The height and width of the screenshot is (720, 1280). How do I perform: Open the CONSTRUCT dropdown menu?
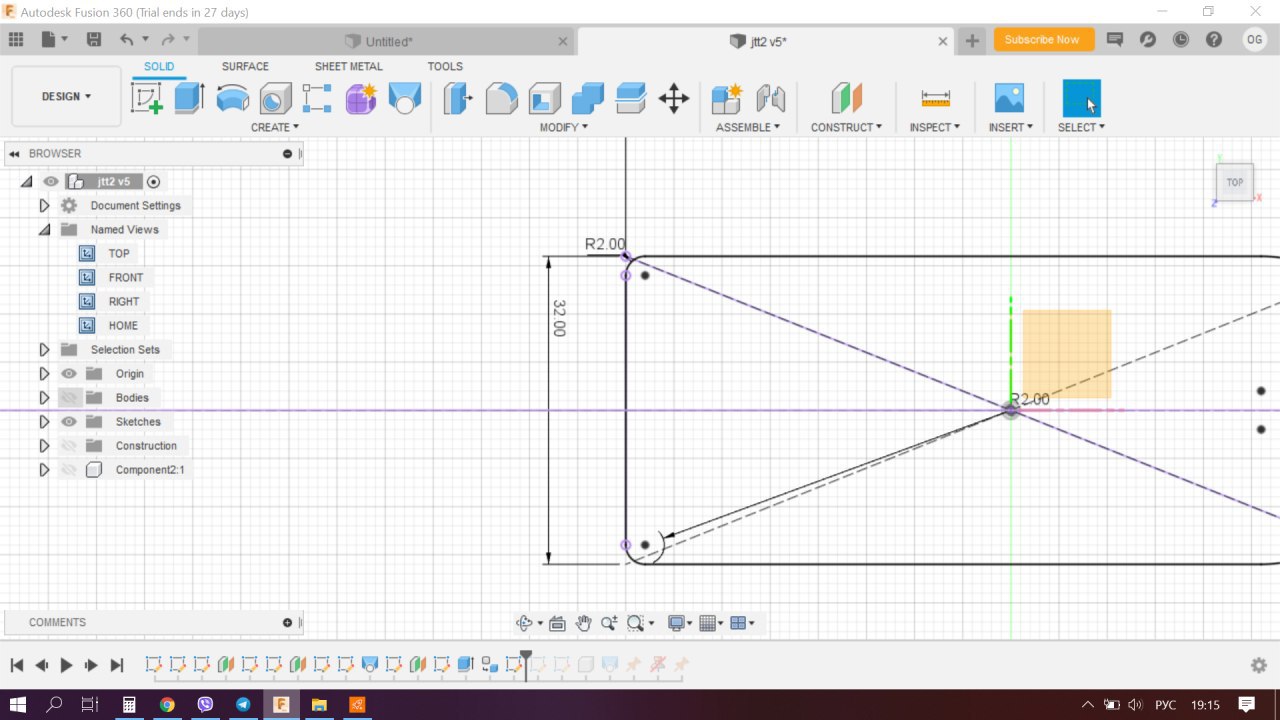tap(846, 127)
